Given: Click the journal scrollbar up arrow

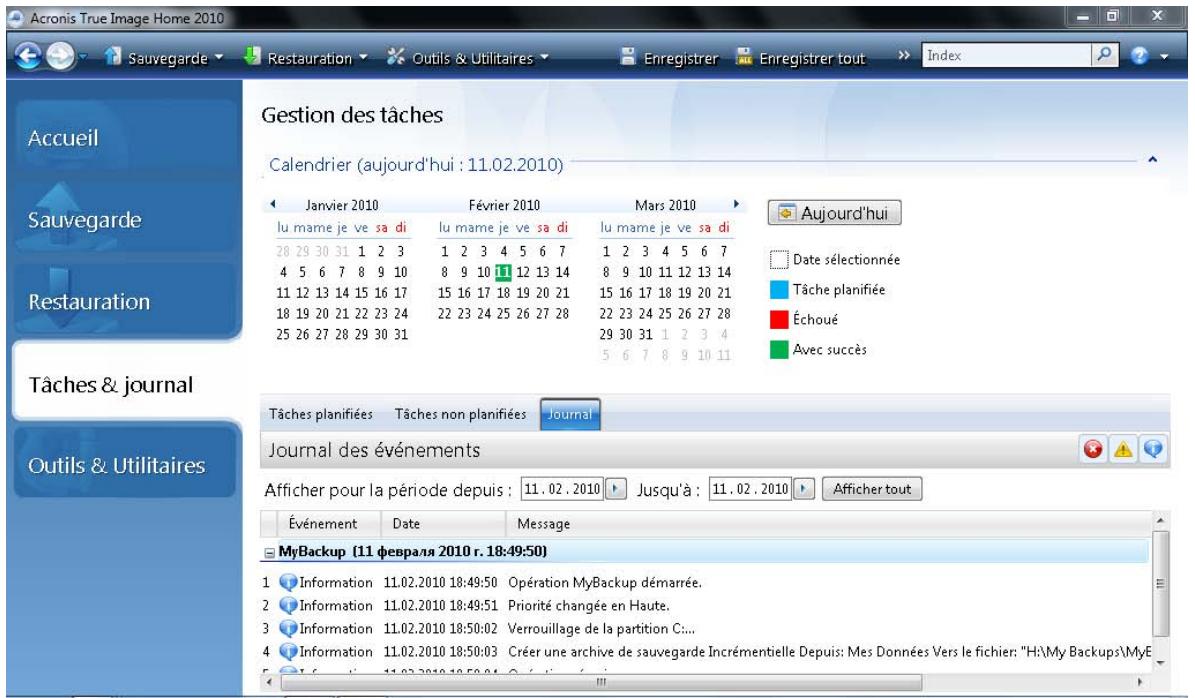Looking at the screenshot, I should [1160, 520].
